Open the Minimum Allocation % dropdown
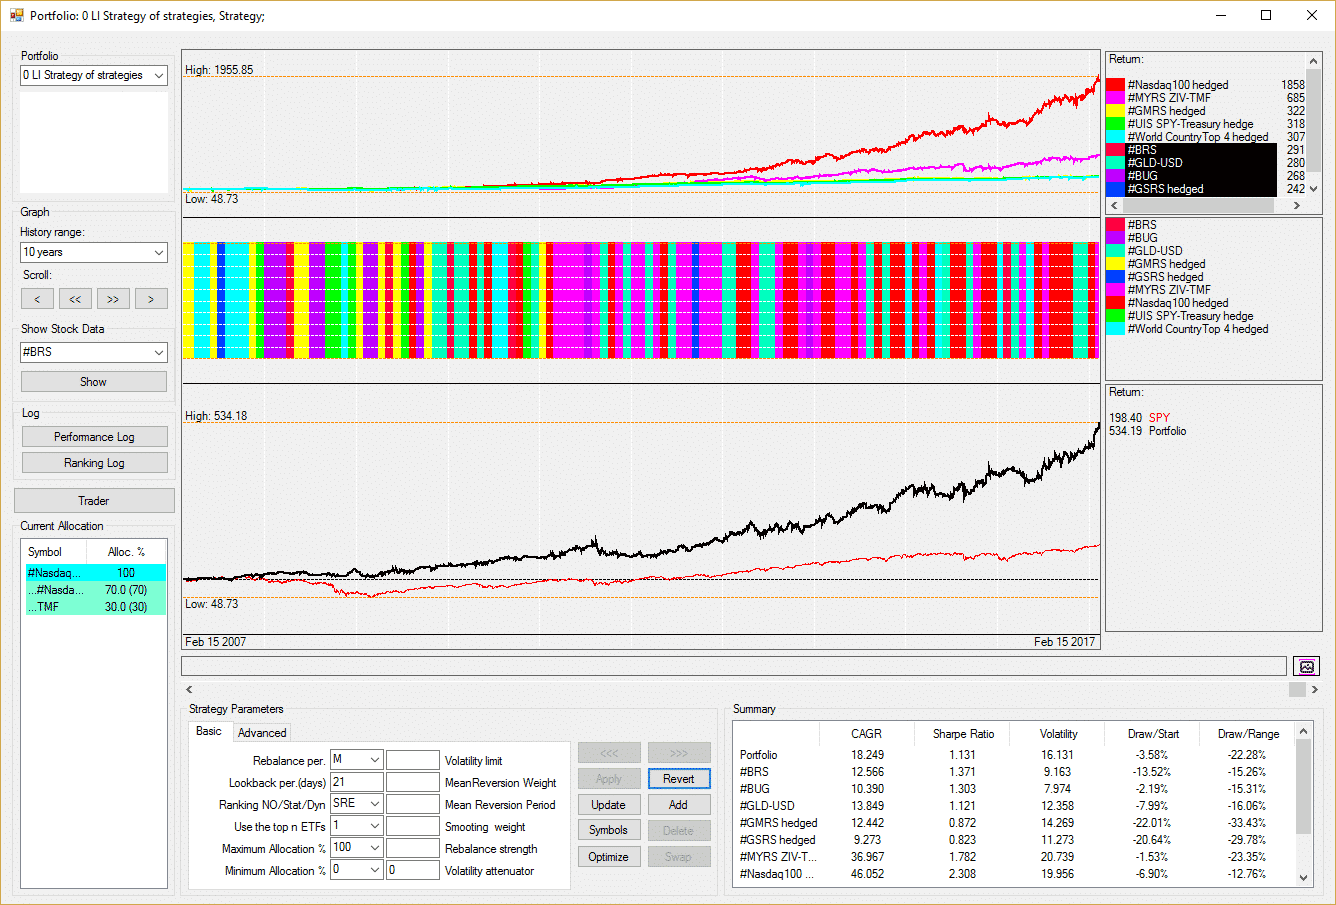 pos(356,870)
